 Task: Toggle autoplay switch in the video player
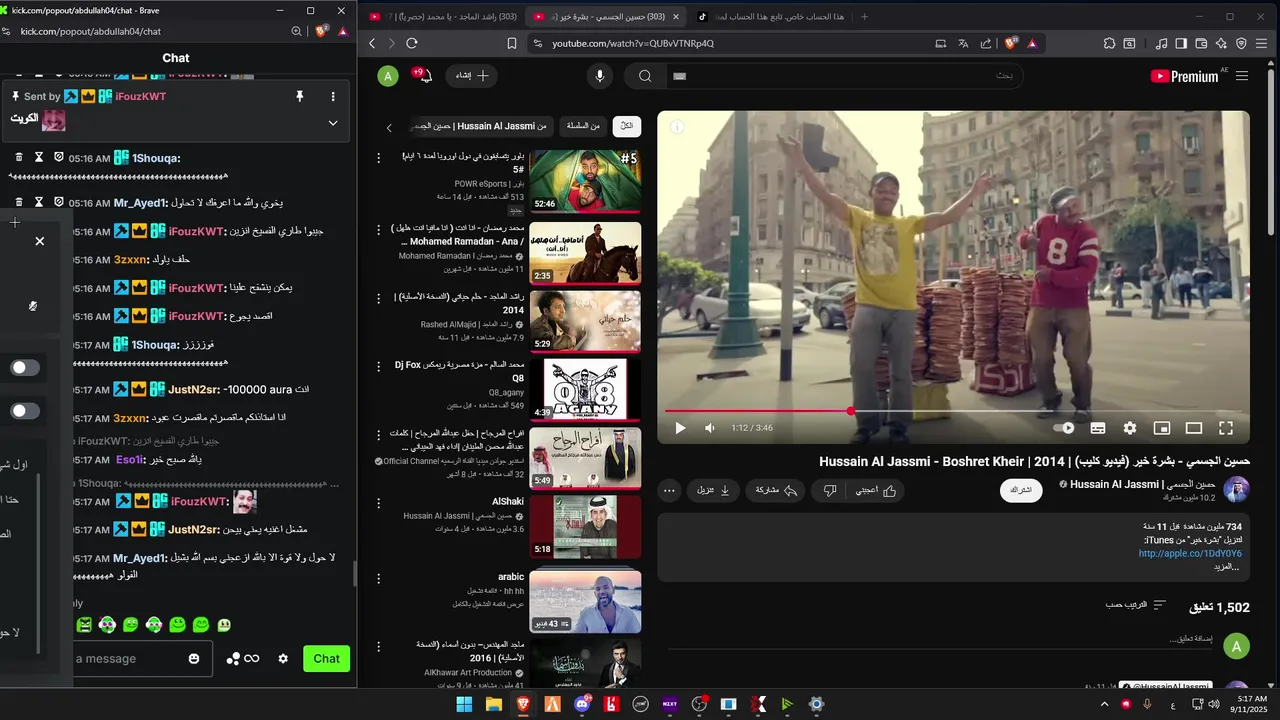coord(1064,428)
